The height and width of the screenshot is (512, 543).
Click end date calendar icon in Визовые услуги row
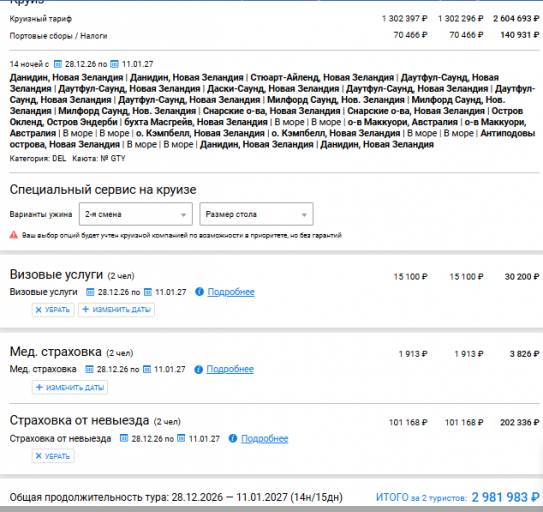pos(148,292)
